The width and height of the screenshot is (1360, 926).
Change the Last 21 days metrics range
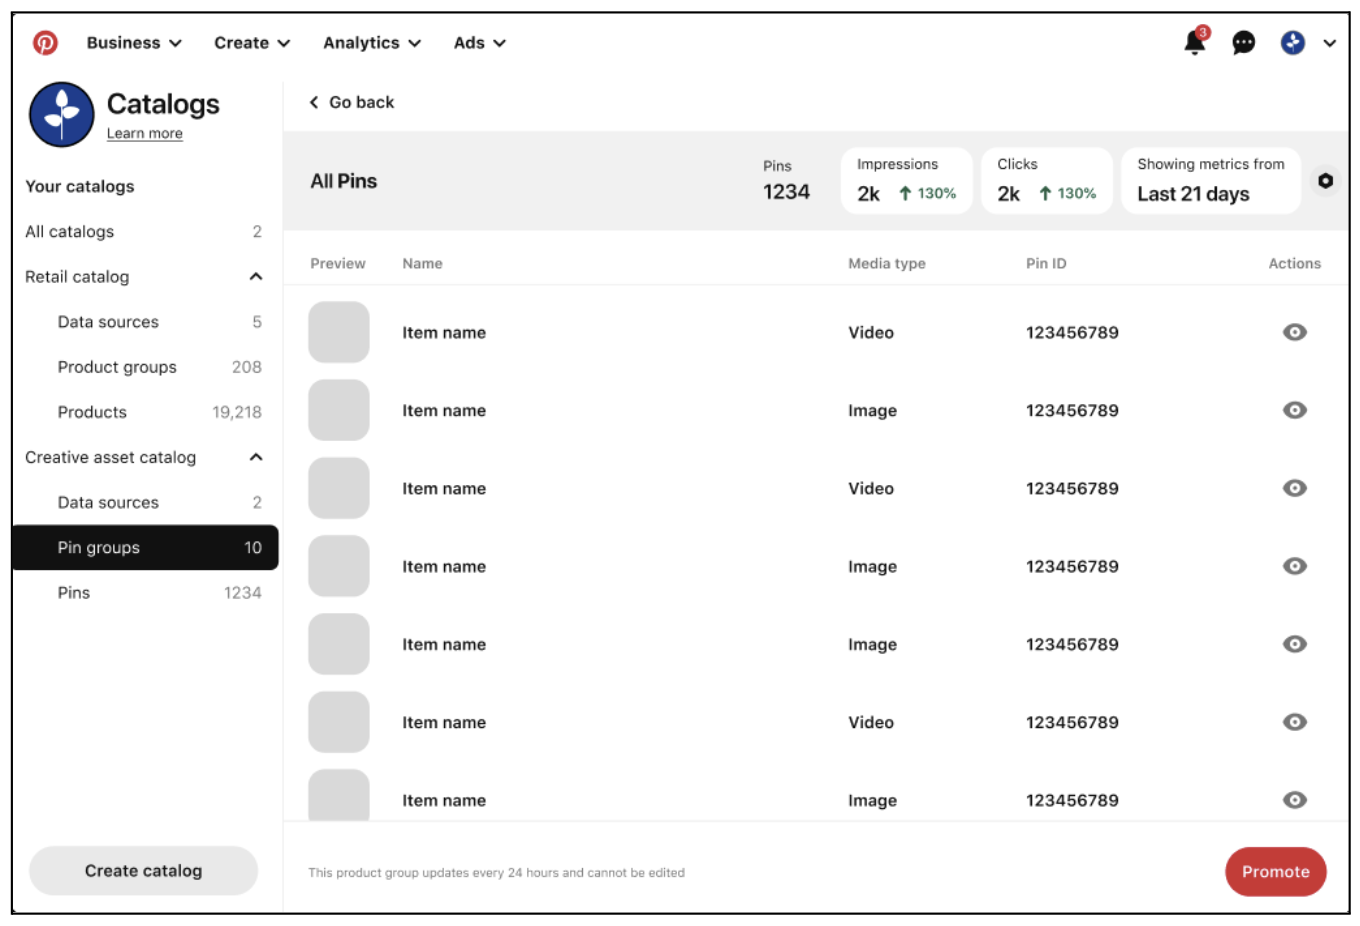[1211, 181]
